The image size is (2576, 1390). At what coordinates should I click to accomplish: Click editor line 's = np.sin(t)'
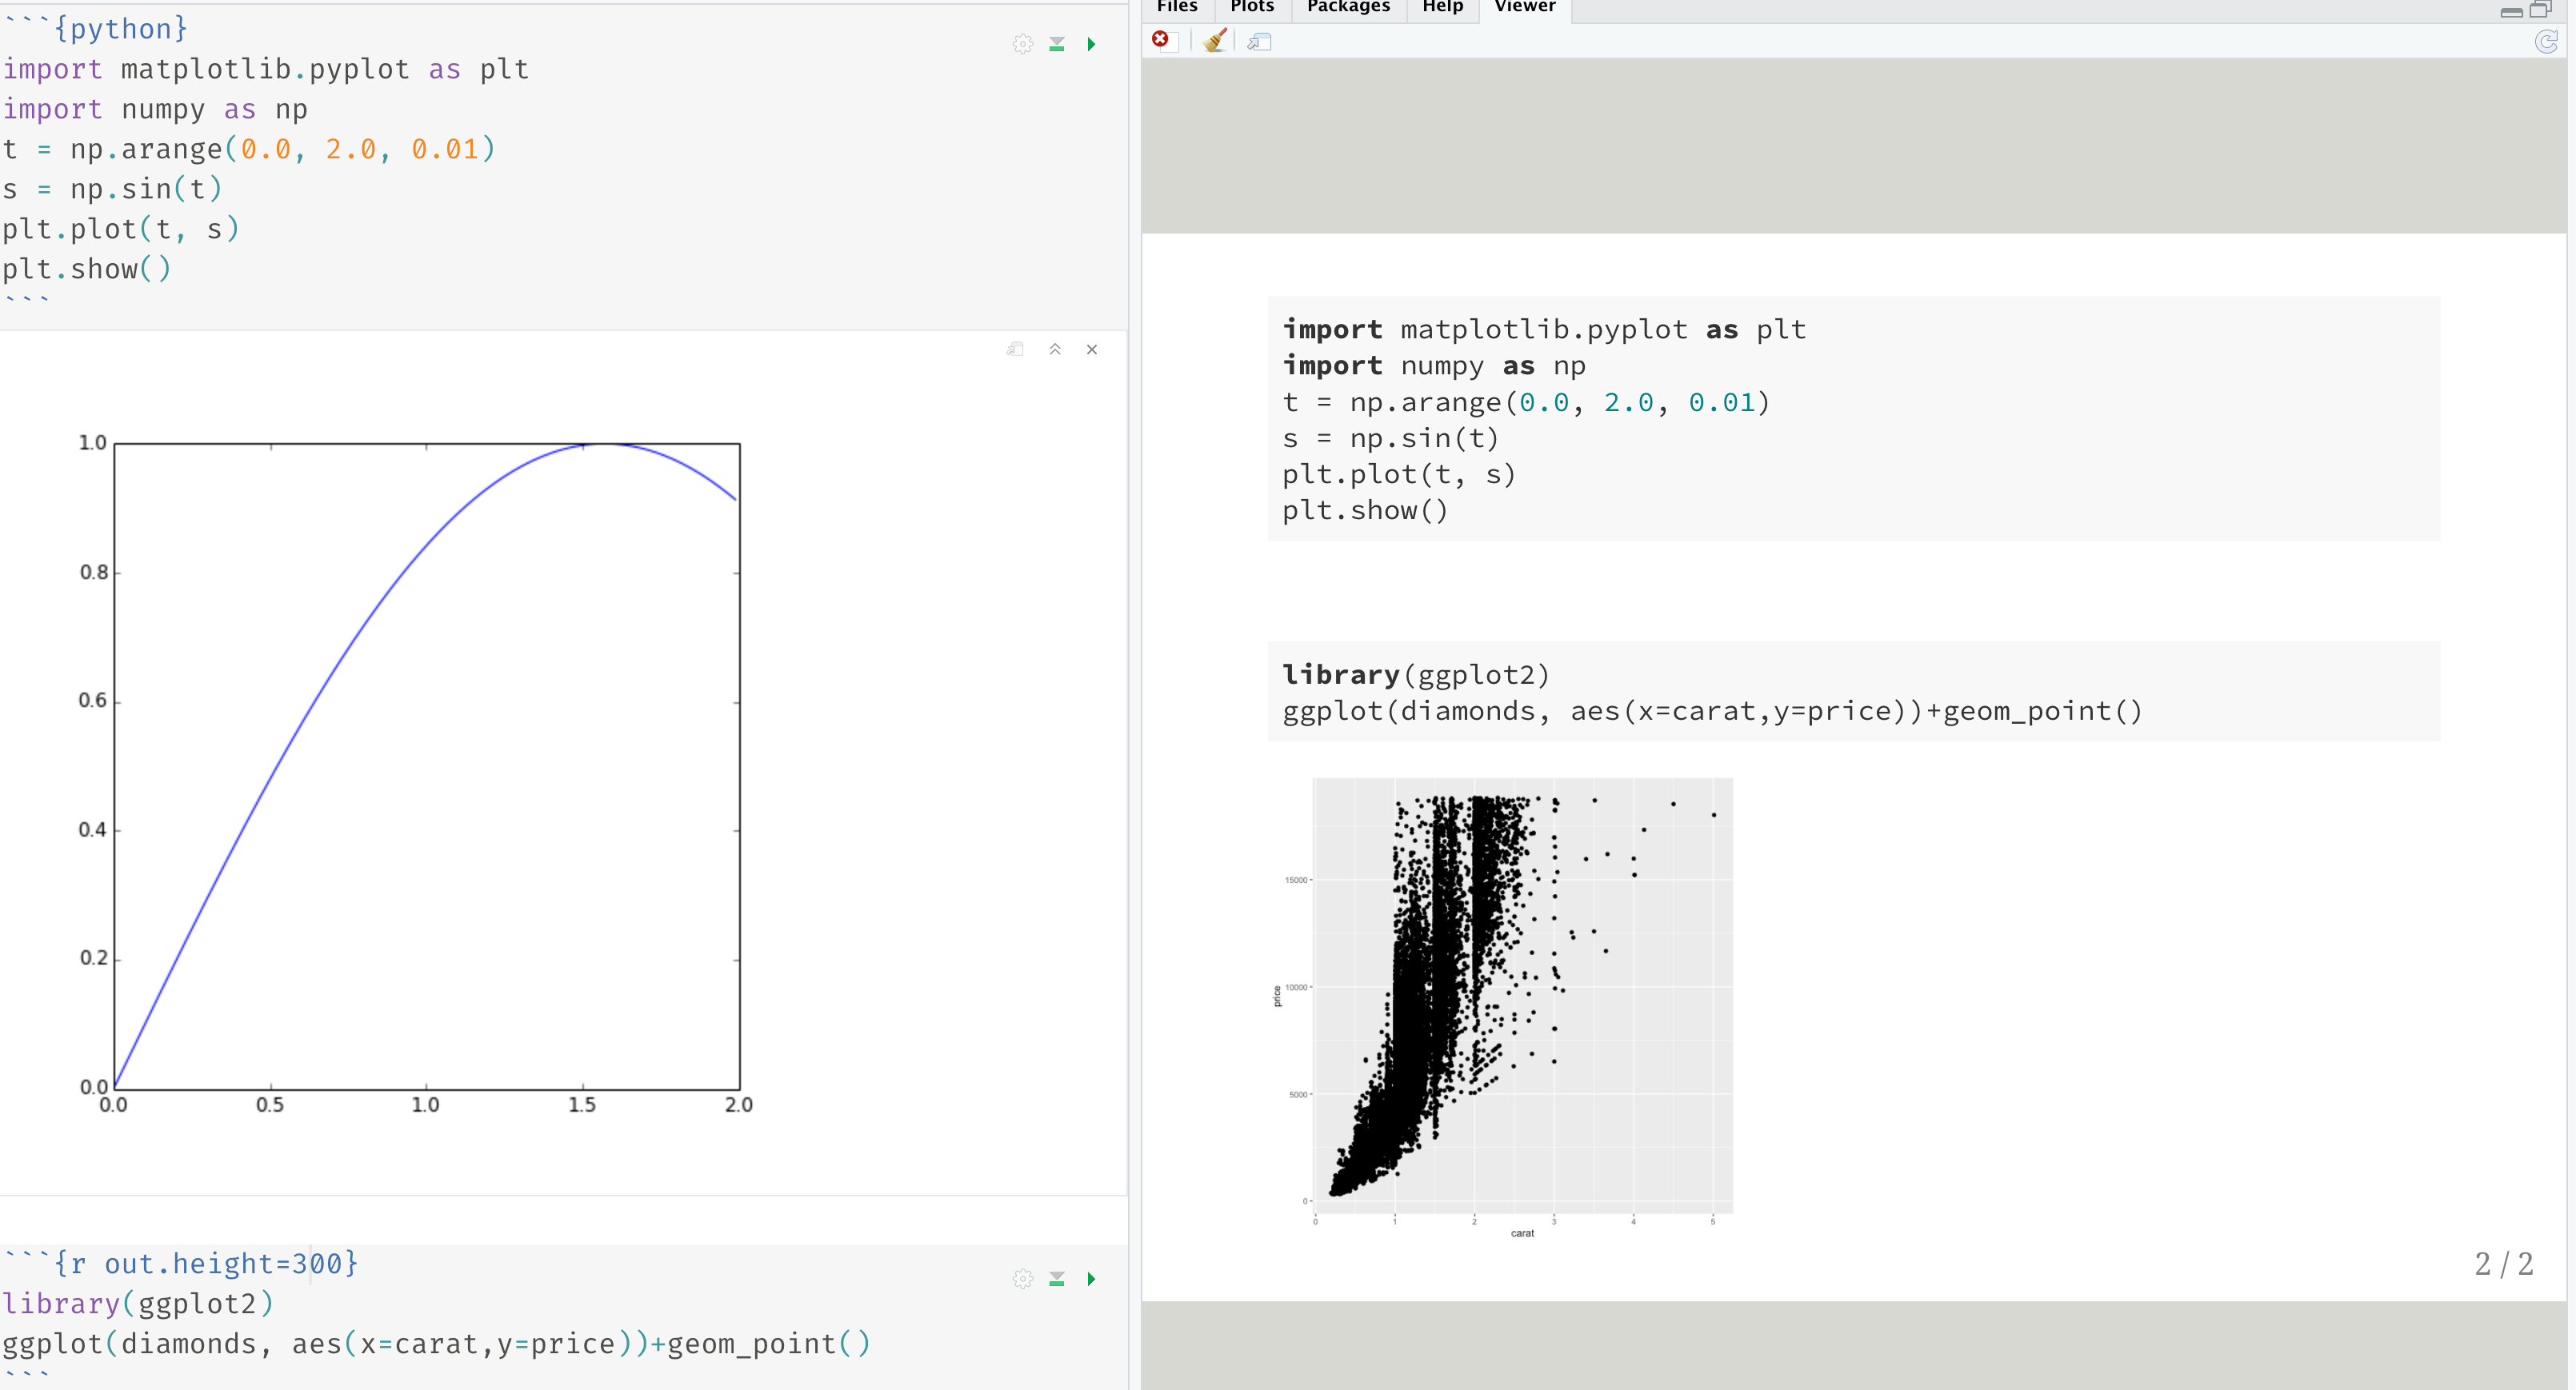112,189
